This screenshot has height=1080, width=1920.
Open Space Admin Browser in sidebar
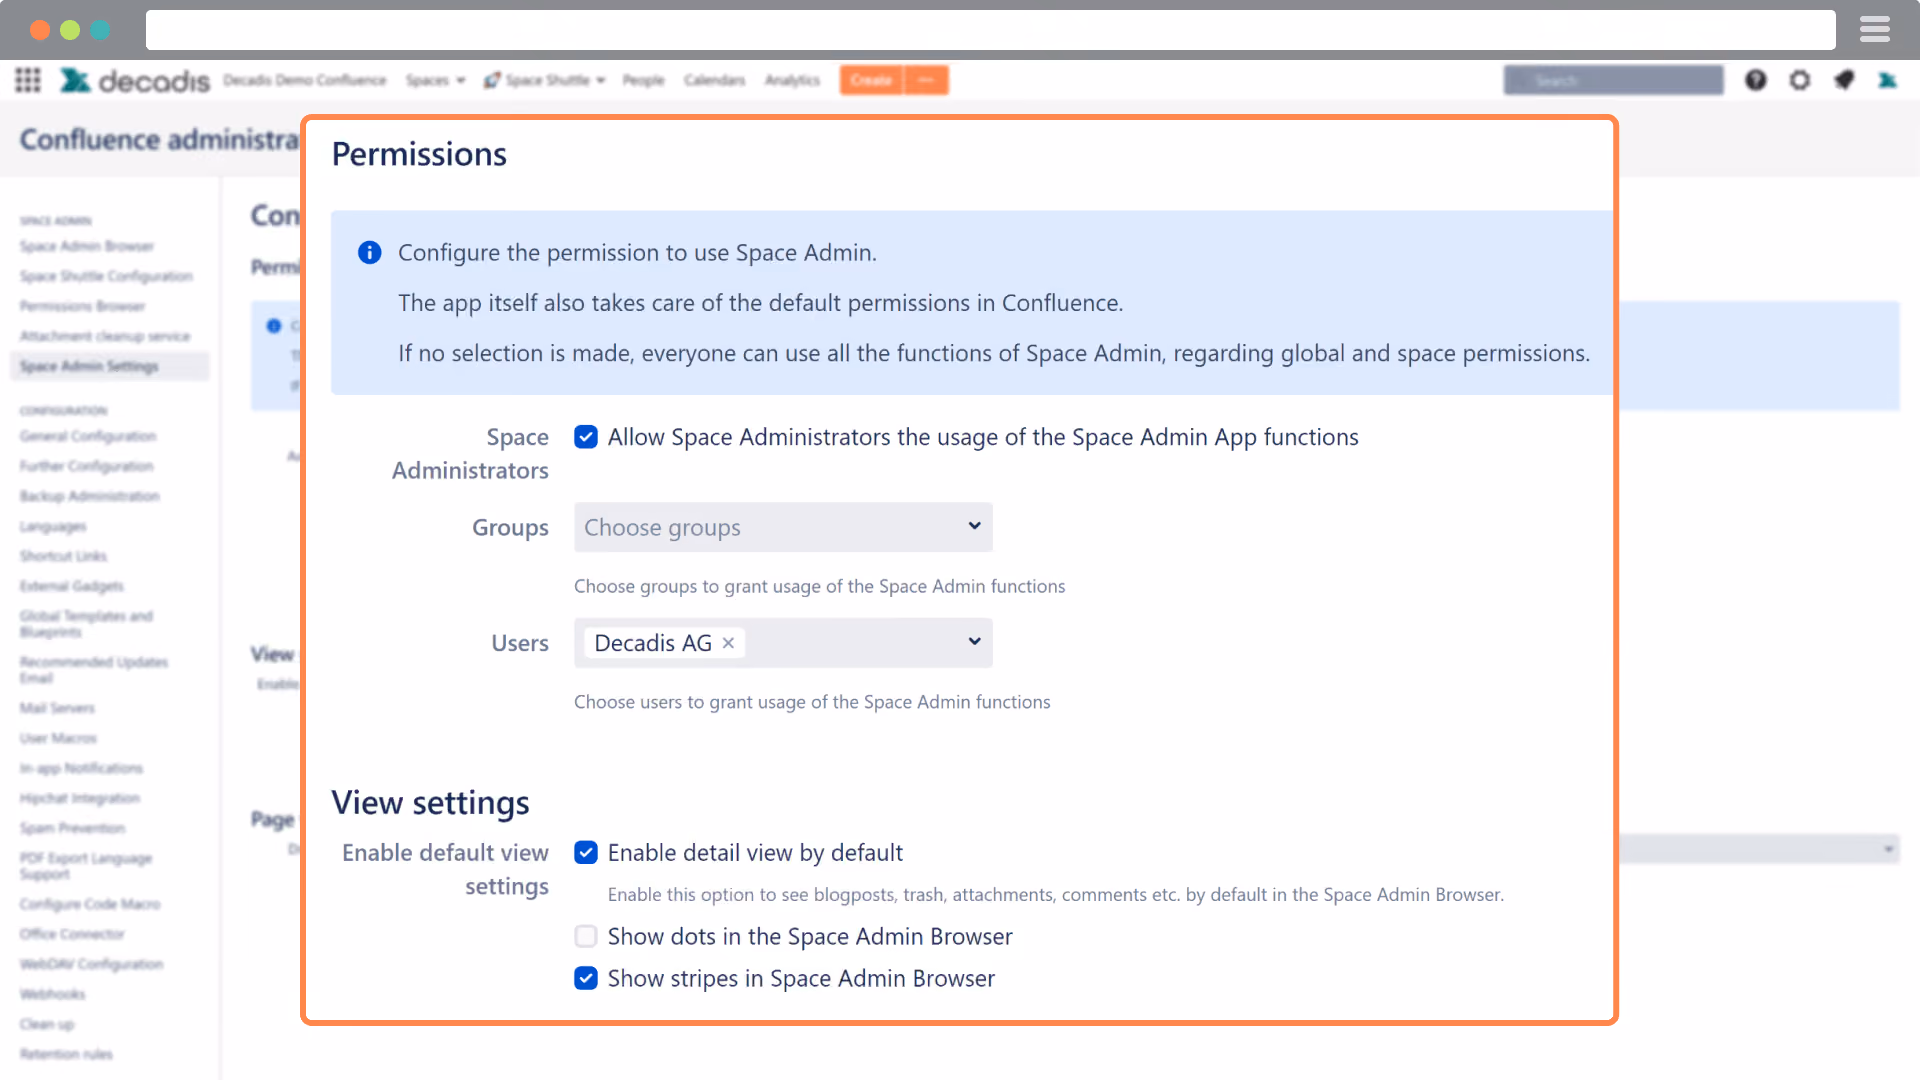tap(87, 246)
